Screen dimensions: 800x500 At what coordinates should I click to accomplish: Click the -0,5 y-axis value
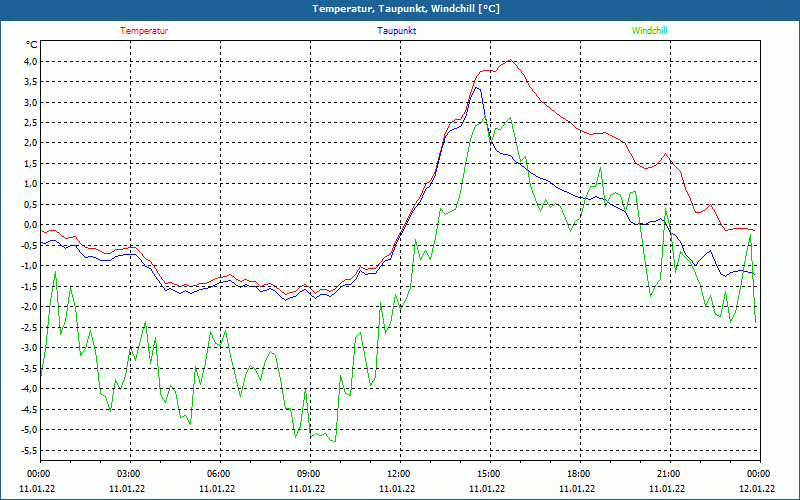coord(29,245)
